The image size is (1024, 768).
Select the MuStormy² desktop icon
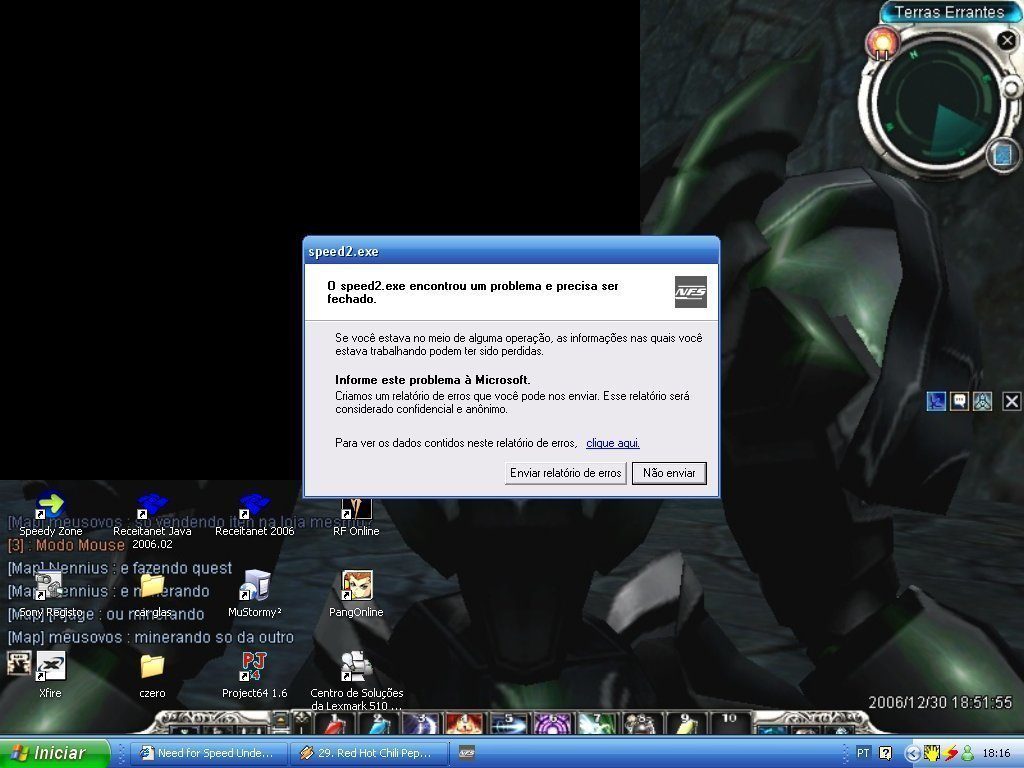[x=255, y=594]
